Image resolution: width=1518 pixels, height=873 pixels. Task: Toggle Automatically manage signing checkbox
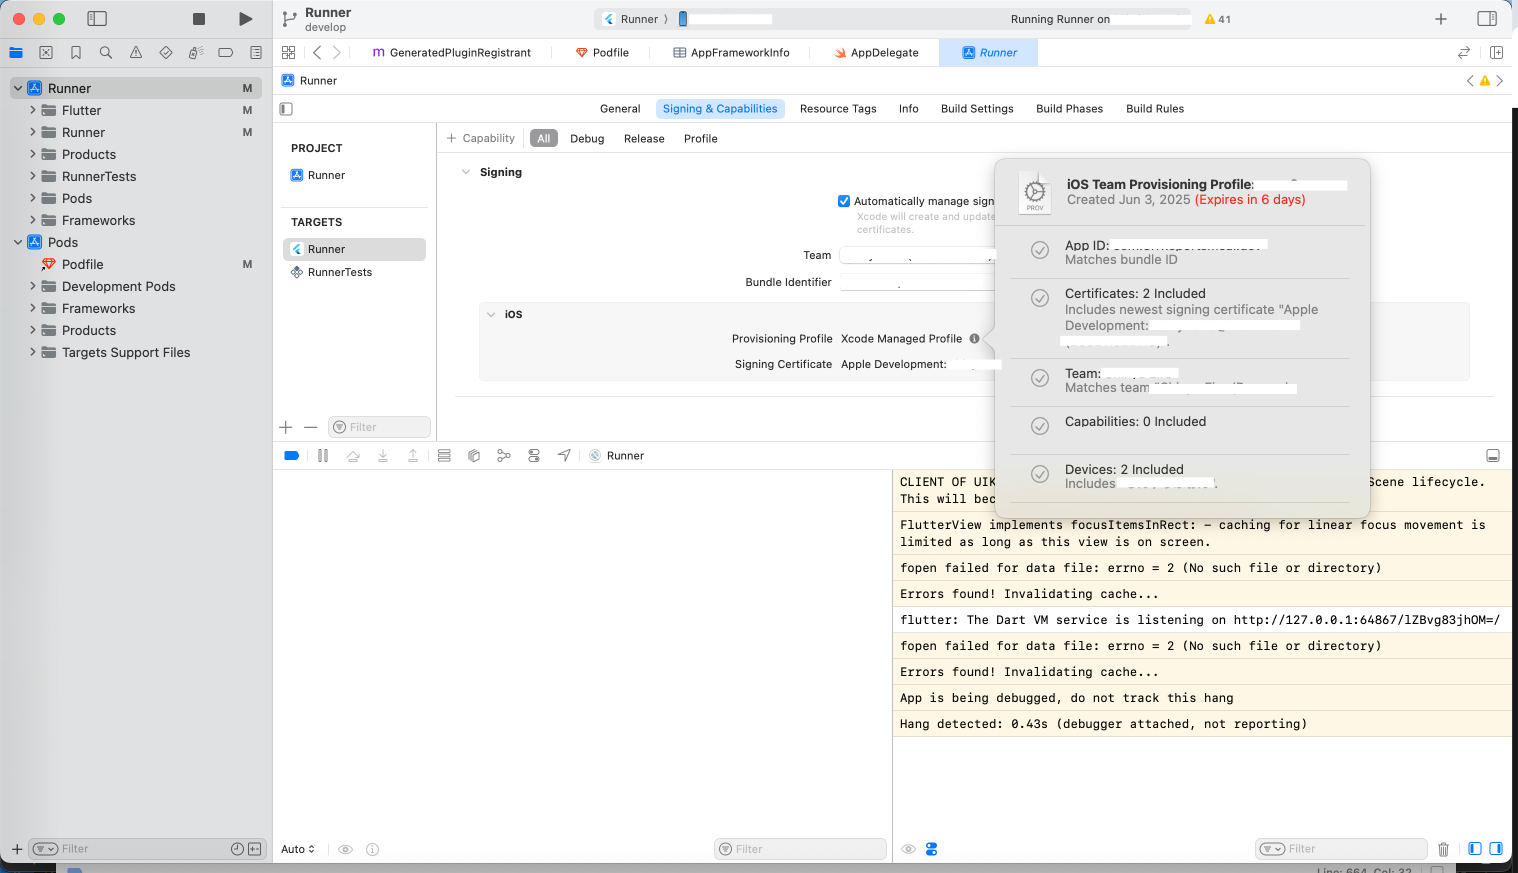[844, 201]
